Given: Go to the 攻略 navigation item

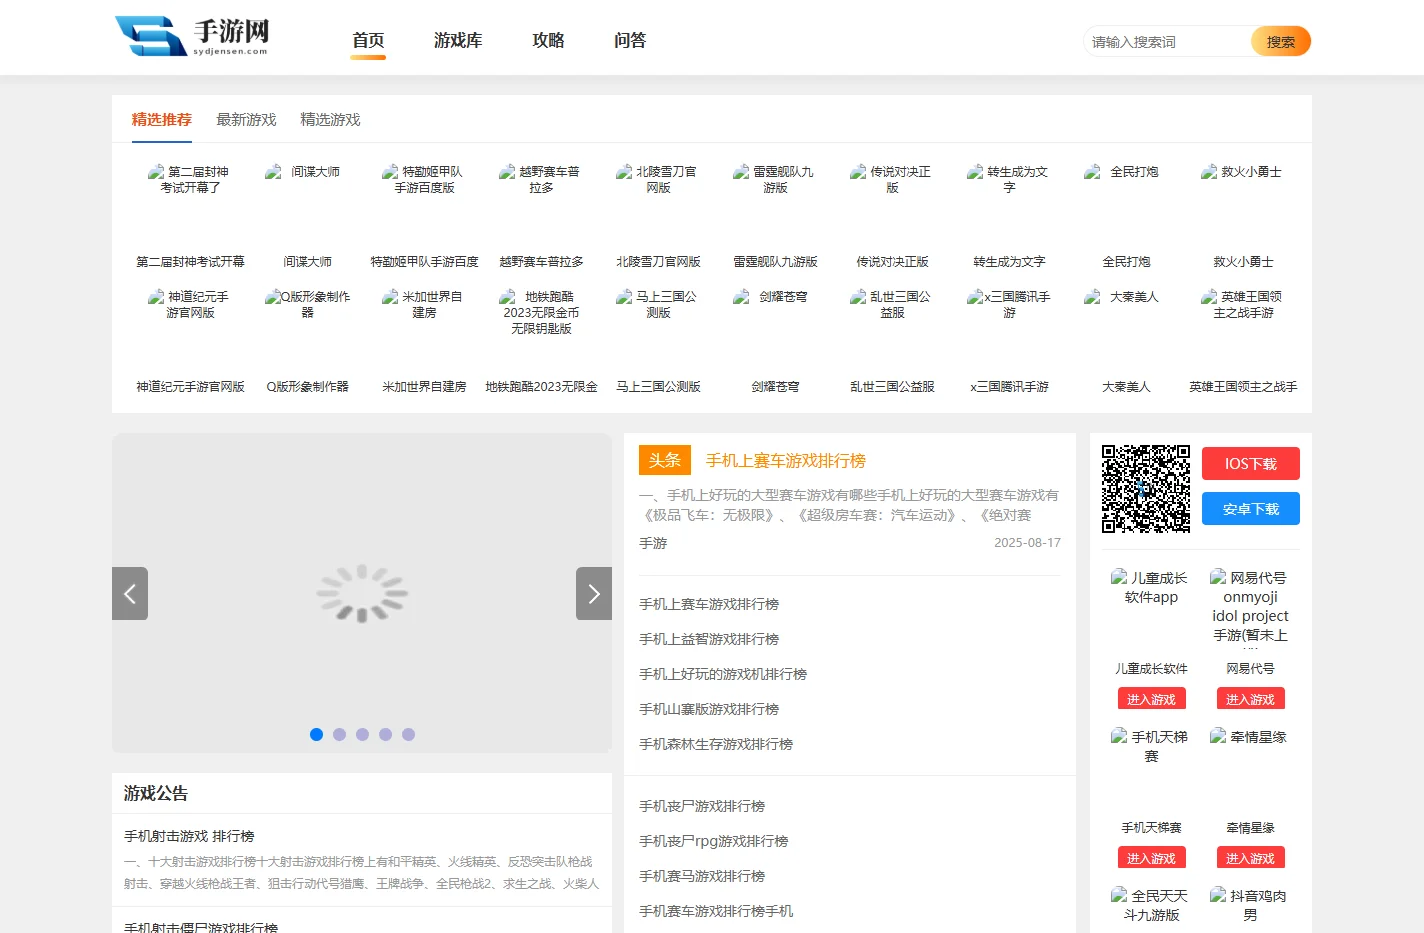Looking at the screenshot, I should coord(548,40).
